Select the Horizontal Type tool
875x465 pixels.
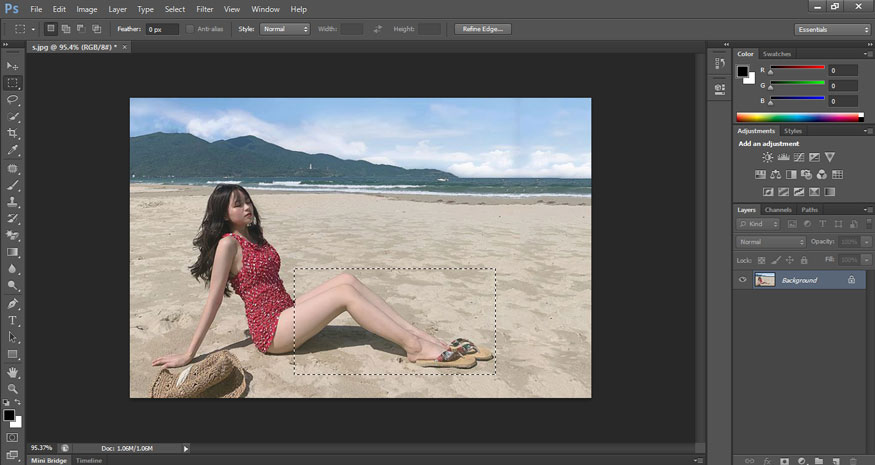coord(13,320)
